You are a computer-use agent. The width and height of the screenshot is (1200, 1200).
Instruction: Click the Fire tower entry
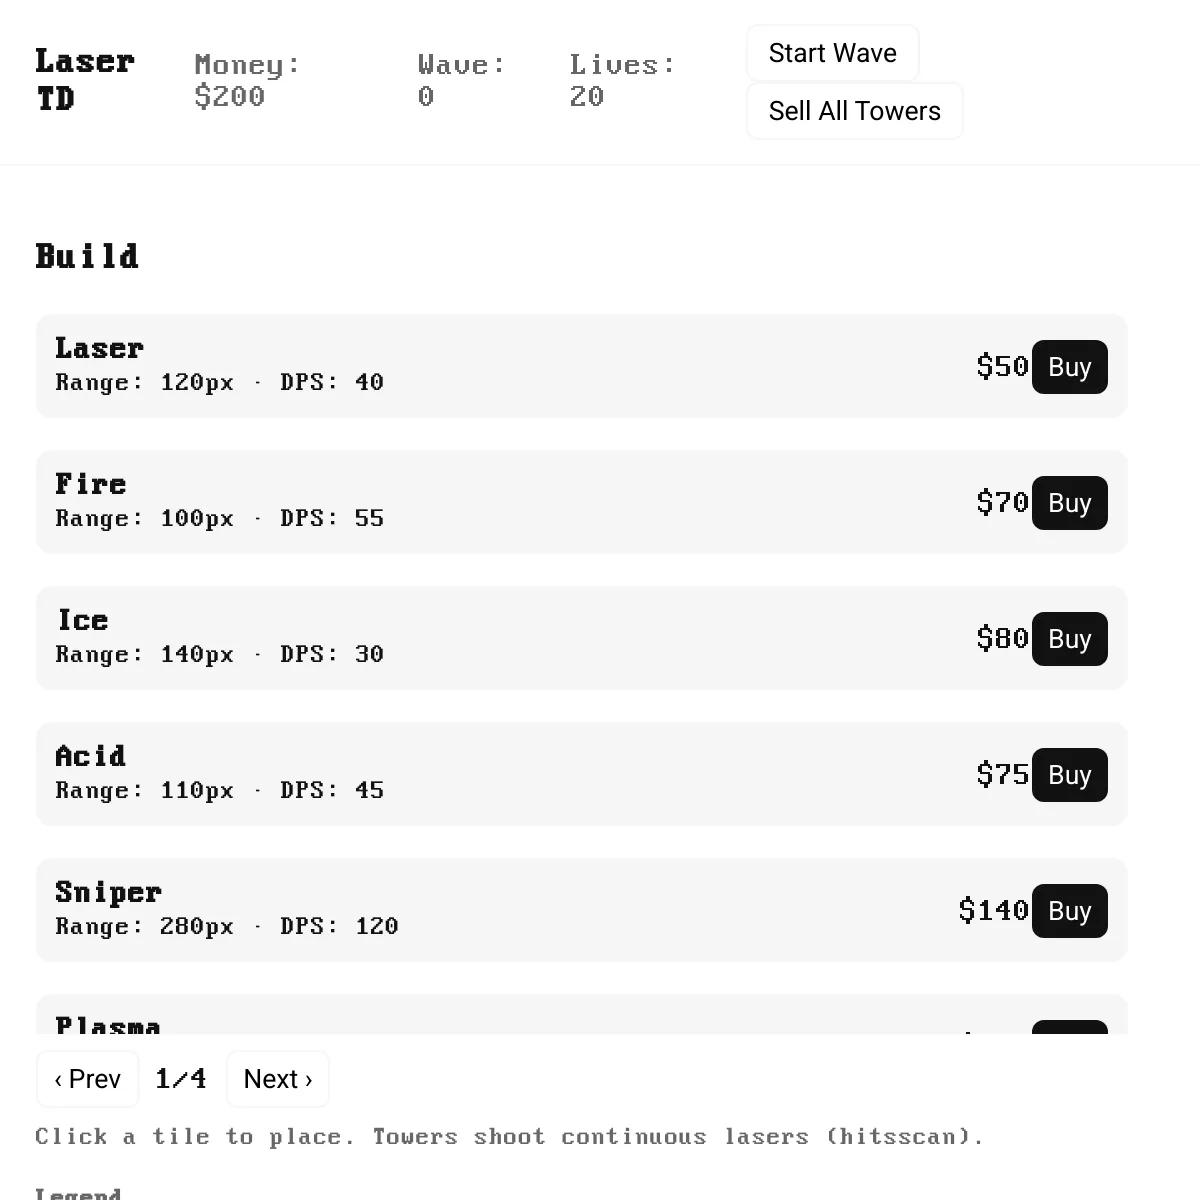[x=581, y=502]
